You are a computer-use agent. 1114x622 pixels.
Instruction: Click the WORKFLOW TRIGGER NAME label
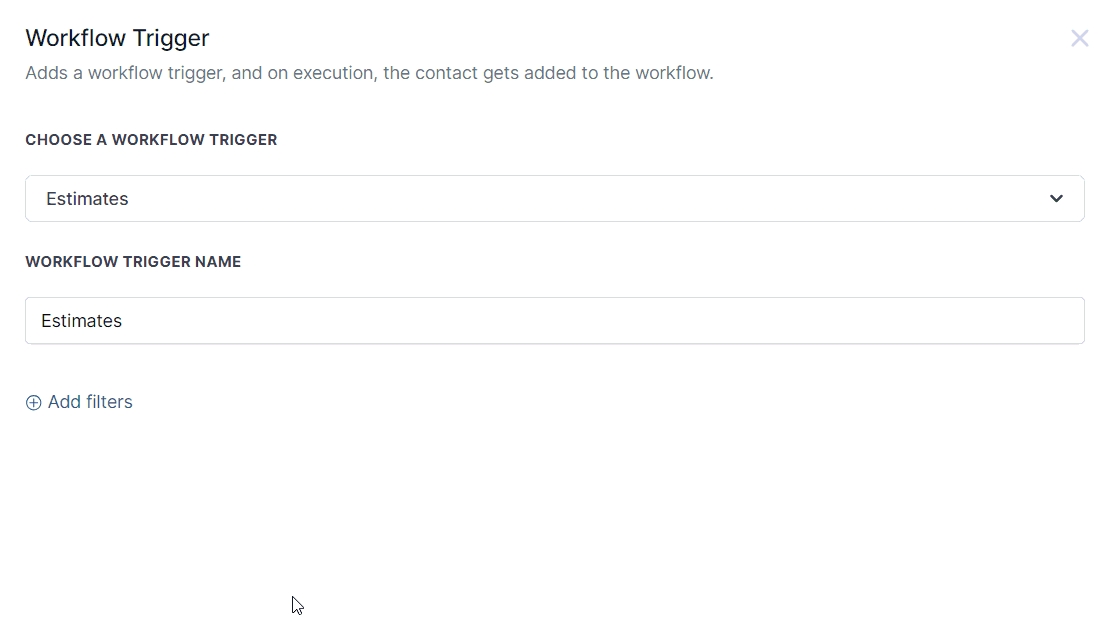click(x=133, y=262)
